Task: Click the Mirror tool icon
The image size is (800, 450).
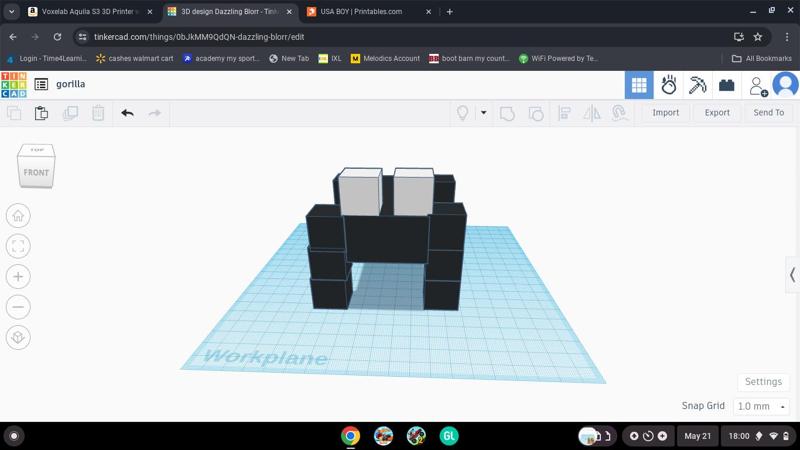Action: (592, 113)
